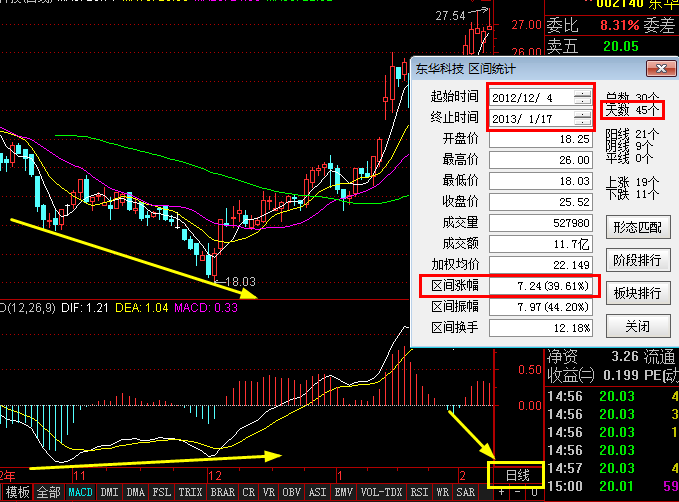Click month marker 12 on time axis
679x502 pixels.
[x=215, y=476]
